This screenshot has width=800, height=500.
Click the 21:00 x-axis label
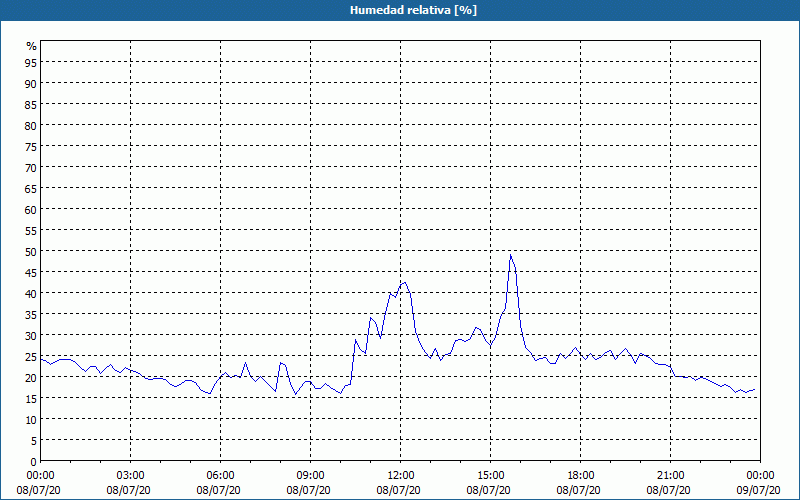[670, 476]
